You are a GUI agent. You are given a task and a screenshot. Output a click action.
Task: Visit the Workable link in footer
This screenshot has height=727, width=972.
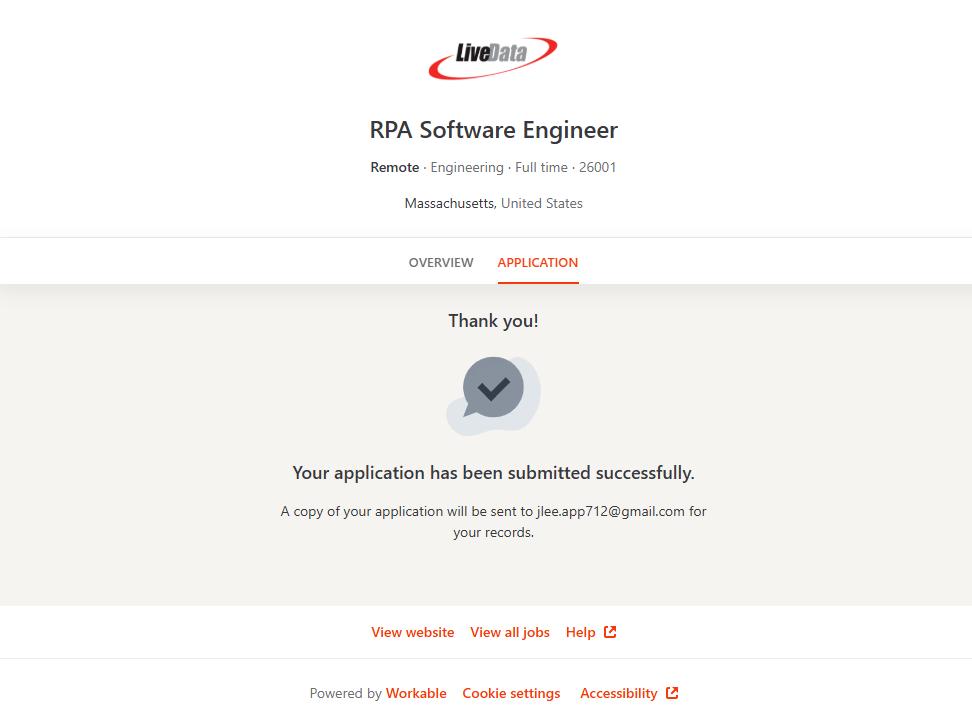pyautogui.click(x=416, y=693)
